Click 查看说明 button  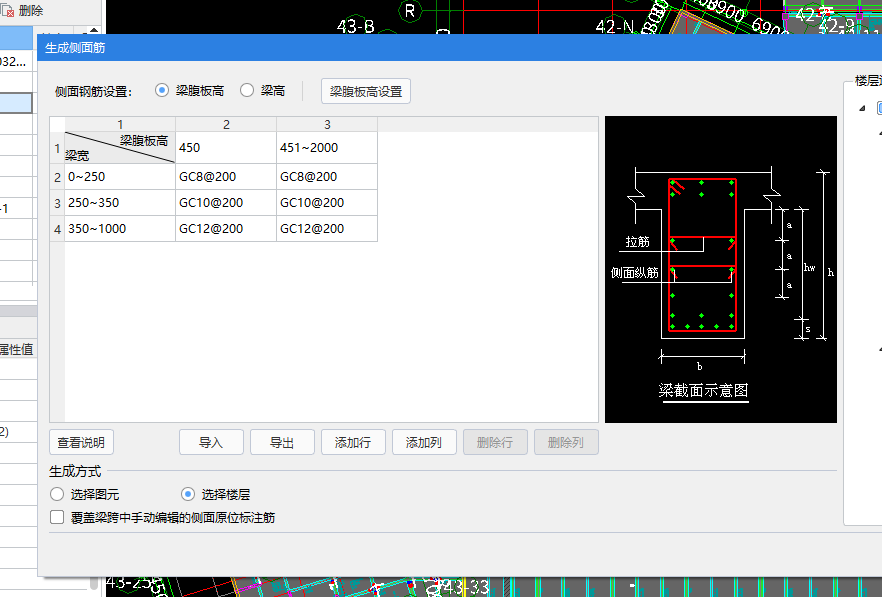click(x=81, y=442)
